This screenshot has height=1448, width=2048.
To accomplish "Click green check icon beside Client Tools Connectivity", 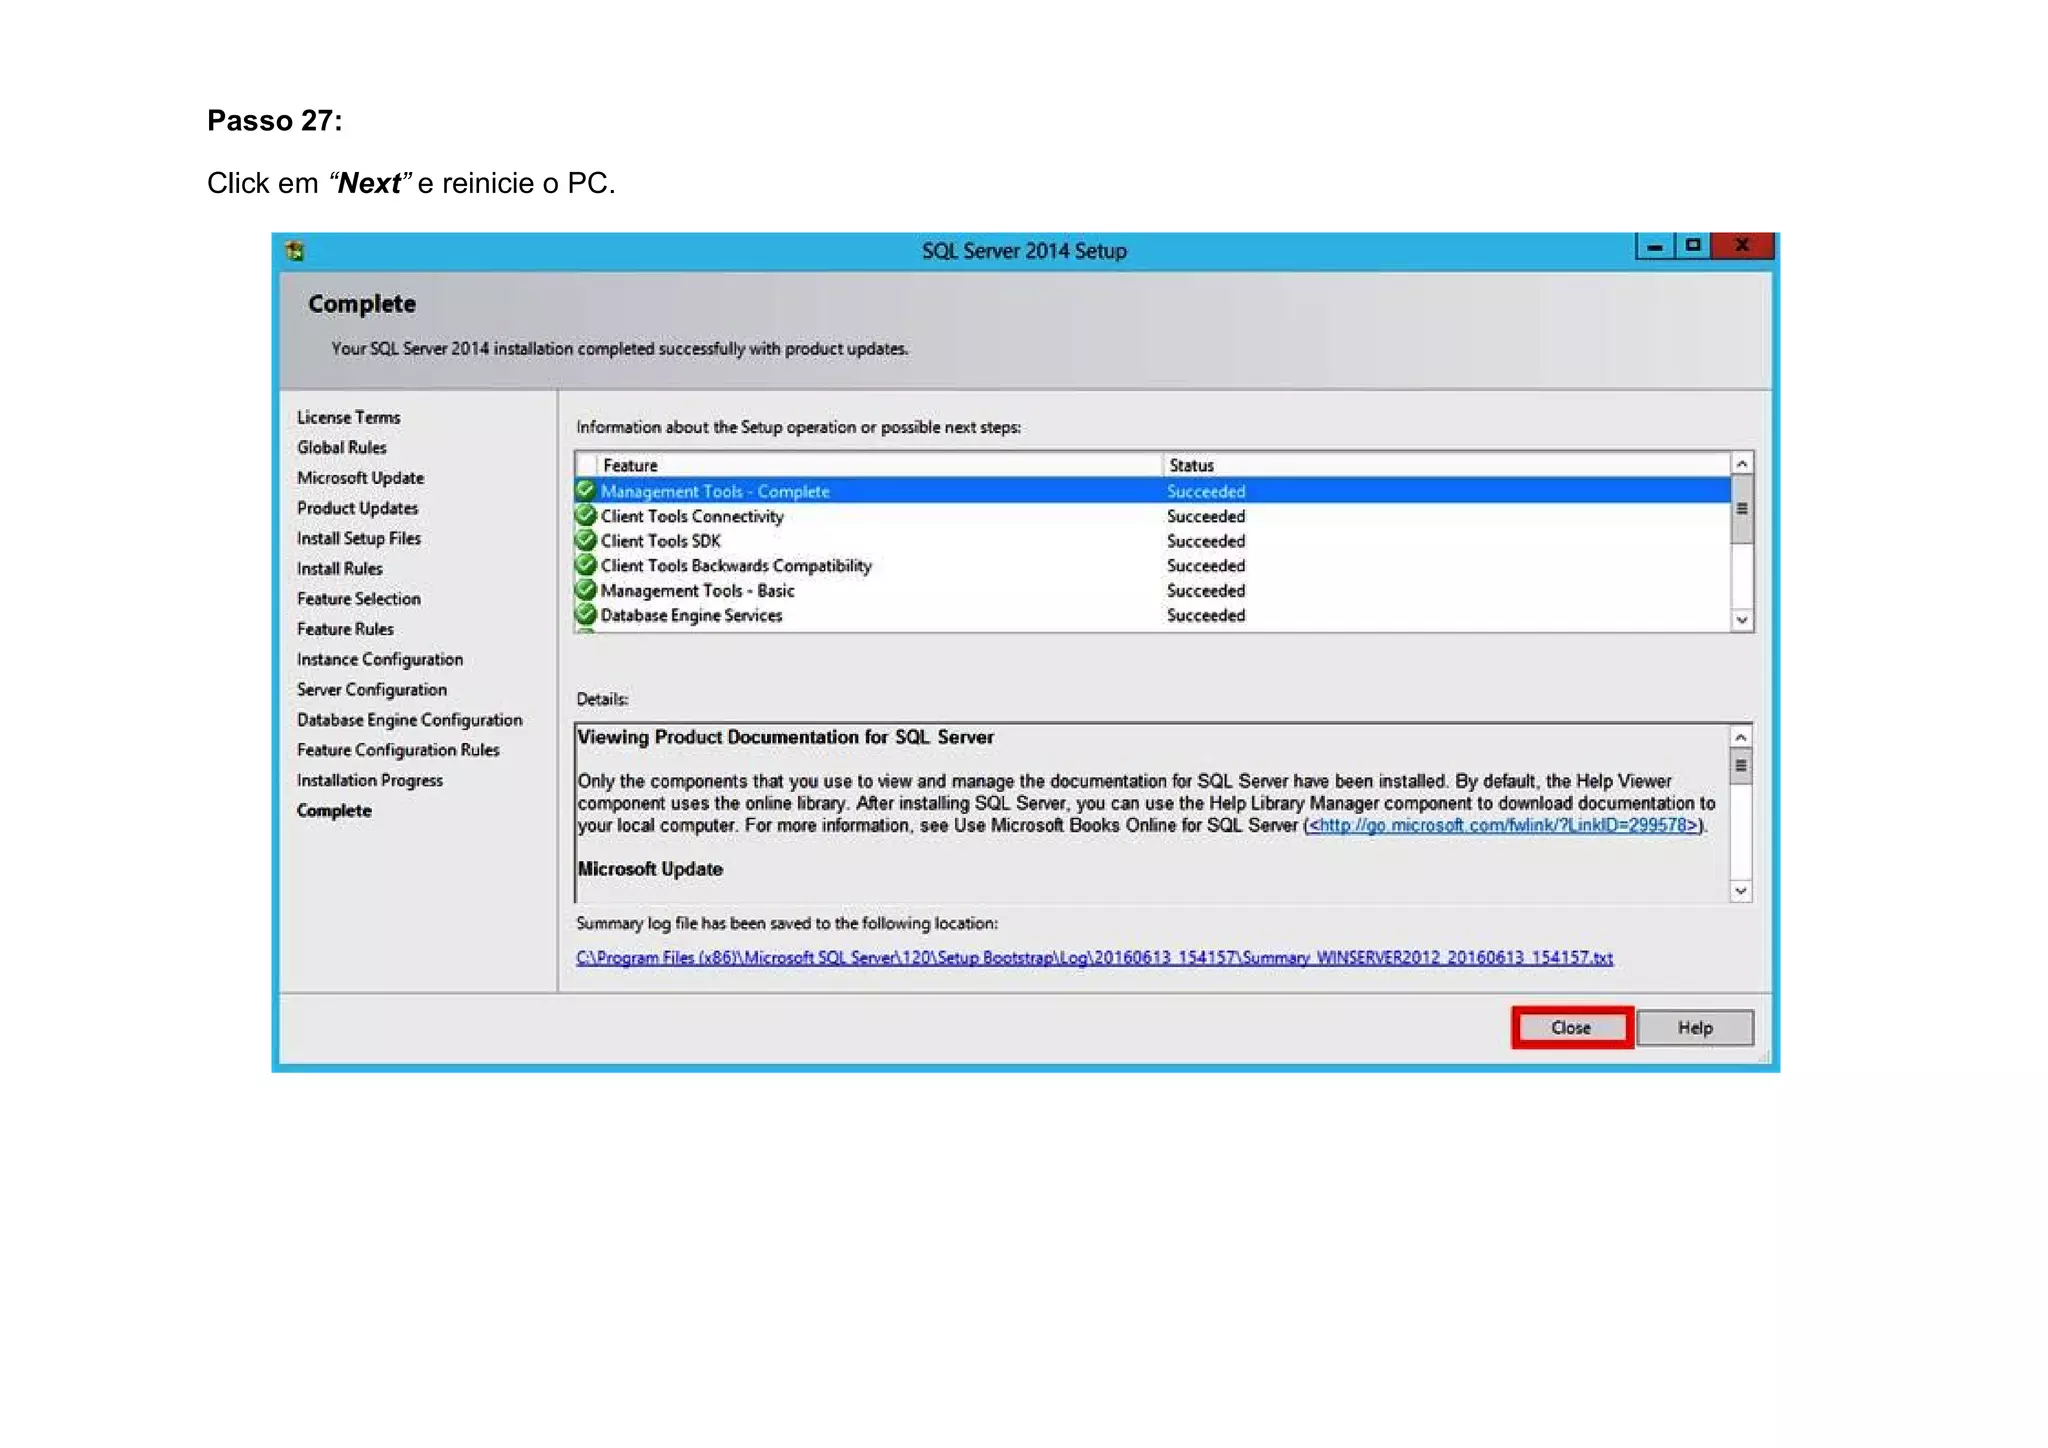I will point(586,515).
